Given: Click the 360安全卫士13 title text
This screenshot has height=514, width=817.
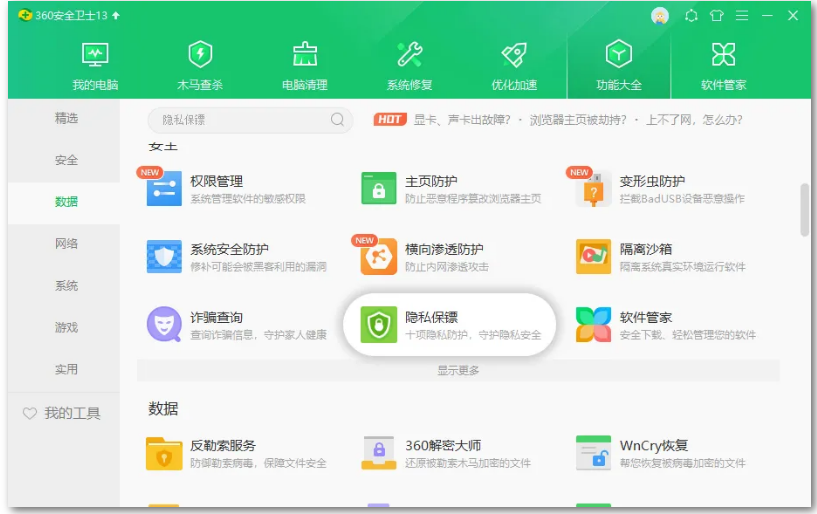Looking at the screenshot, I should [x=71, y=16].
